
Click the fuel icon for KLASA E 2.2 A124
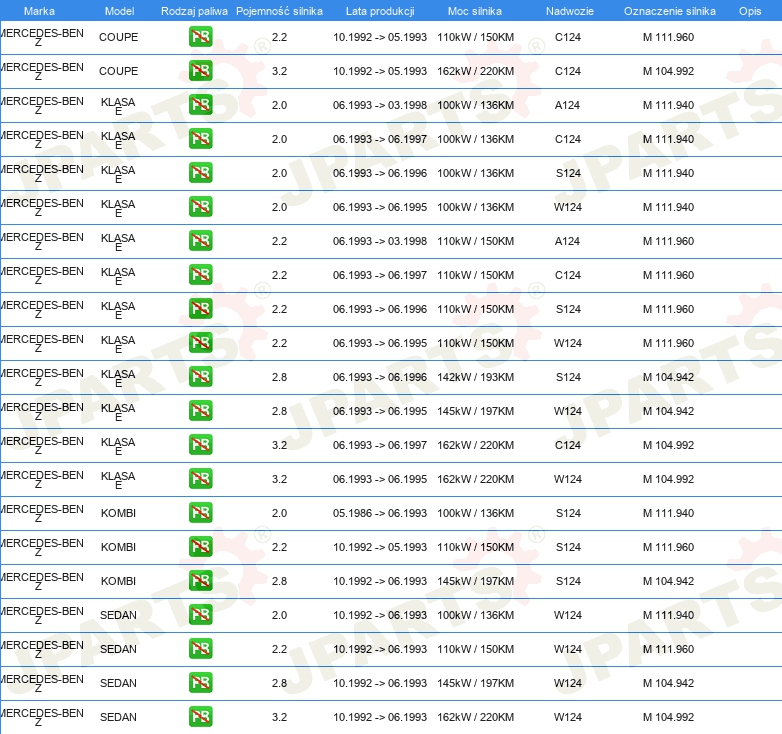(x=200, y=240)
